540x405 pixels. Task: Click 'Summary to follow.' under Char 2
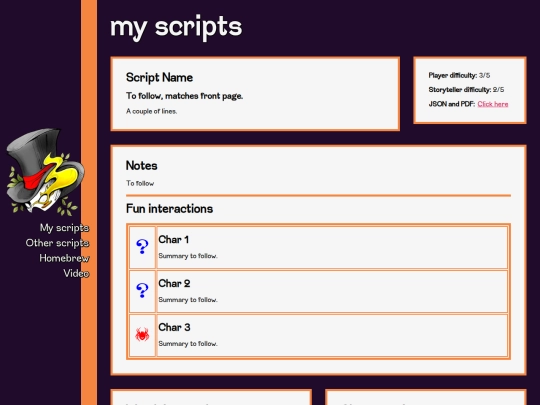(188, 300)
